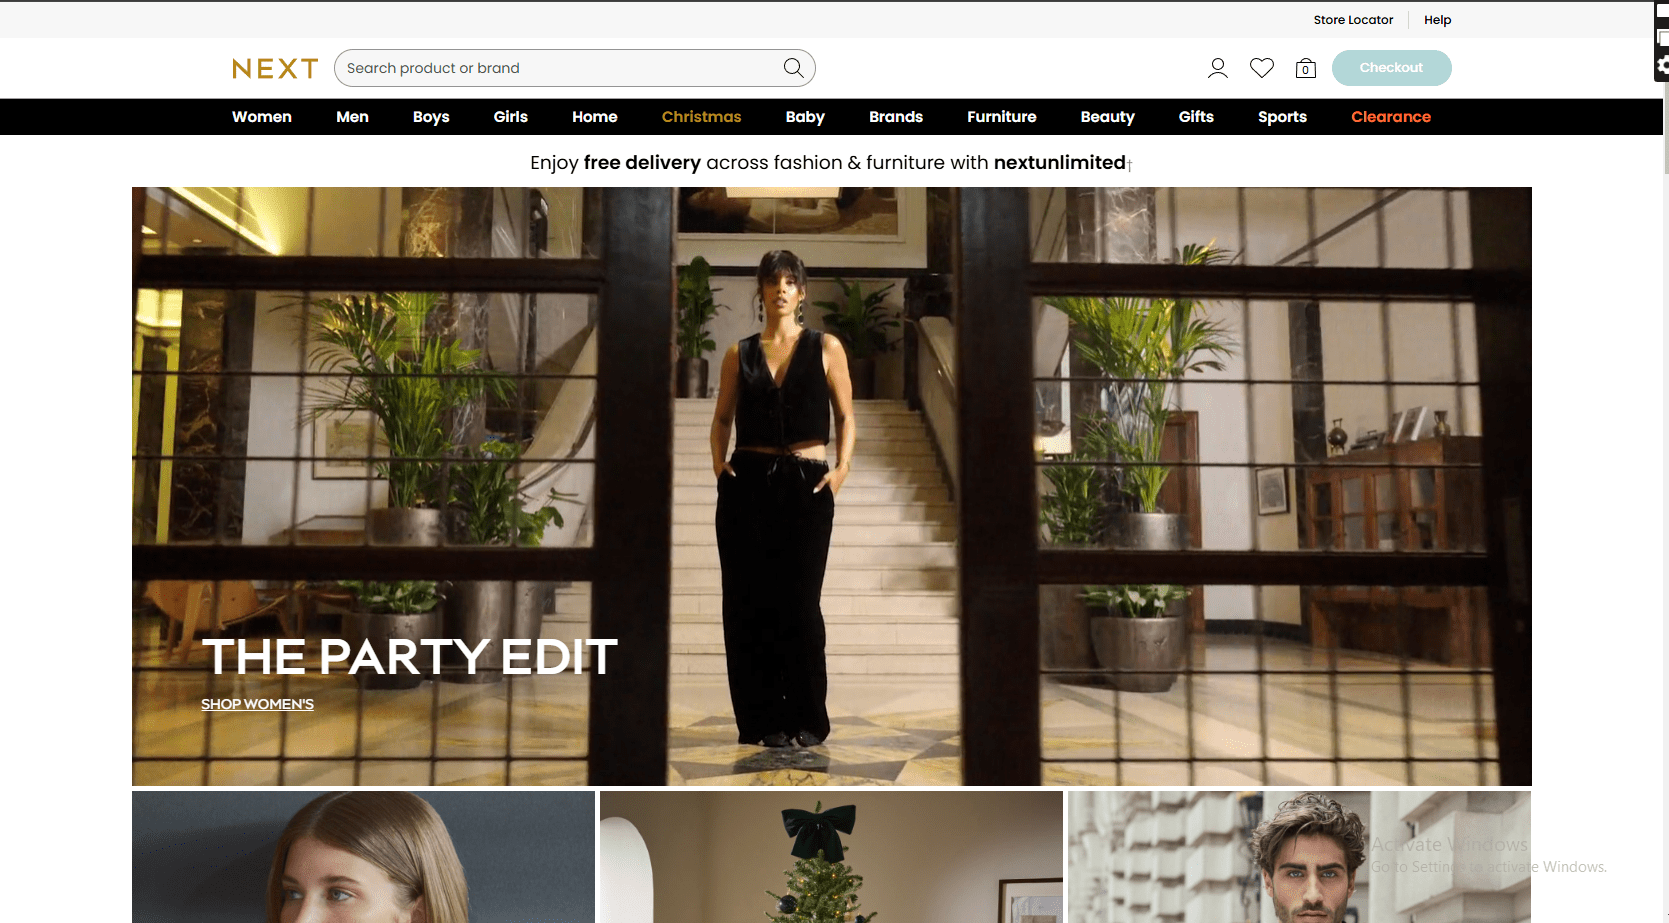Viewport: 1669px width, 923px height.
Task: View the shopping bag icon
Action: pos(1305,68)
